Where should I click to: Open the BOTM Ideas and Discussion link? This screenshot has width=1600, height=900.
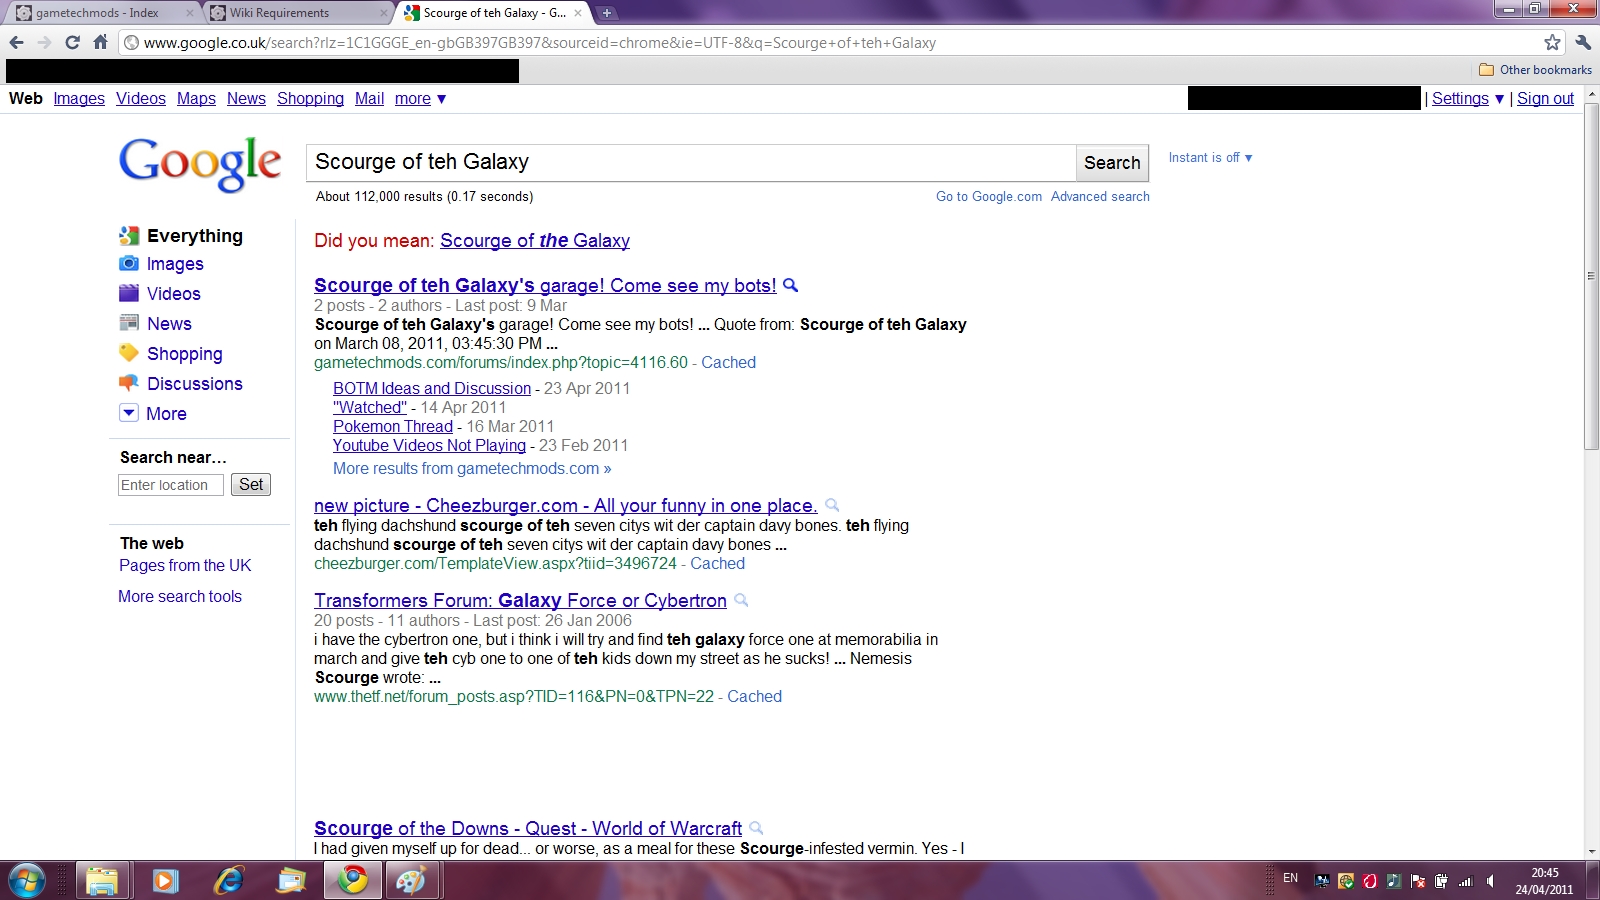click(x=432, y=388)
